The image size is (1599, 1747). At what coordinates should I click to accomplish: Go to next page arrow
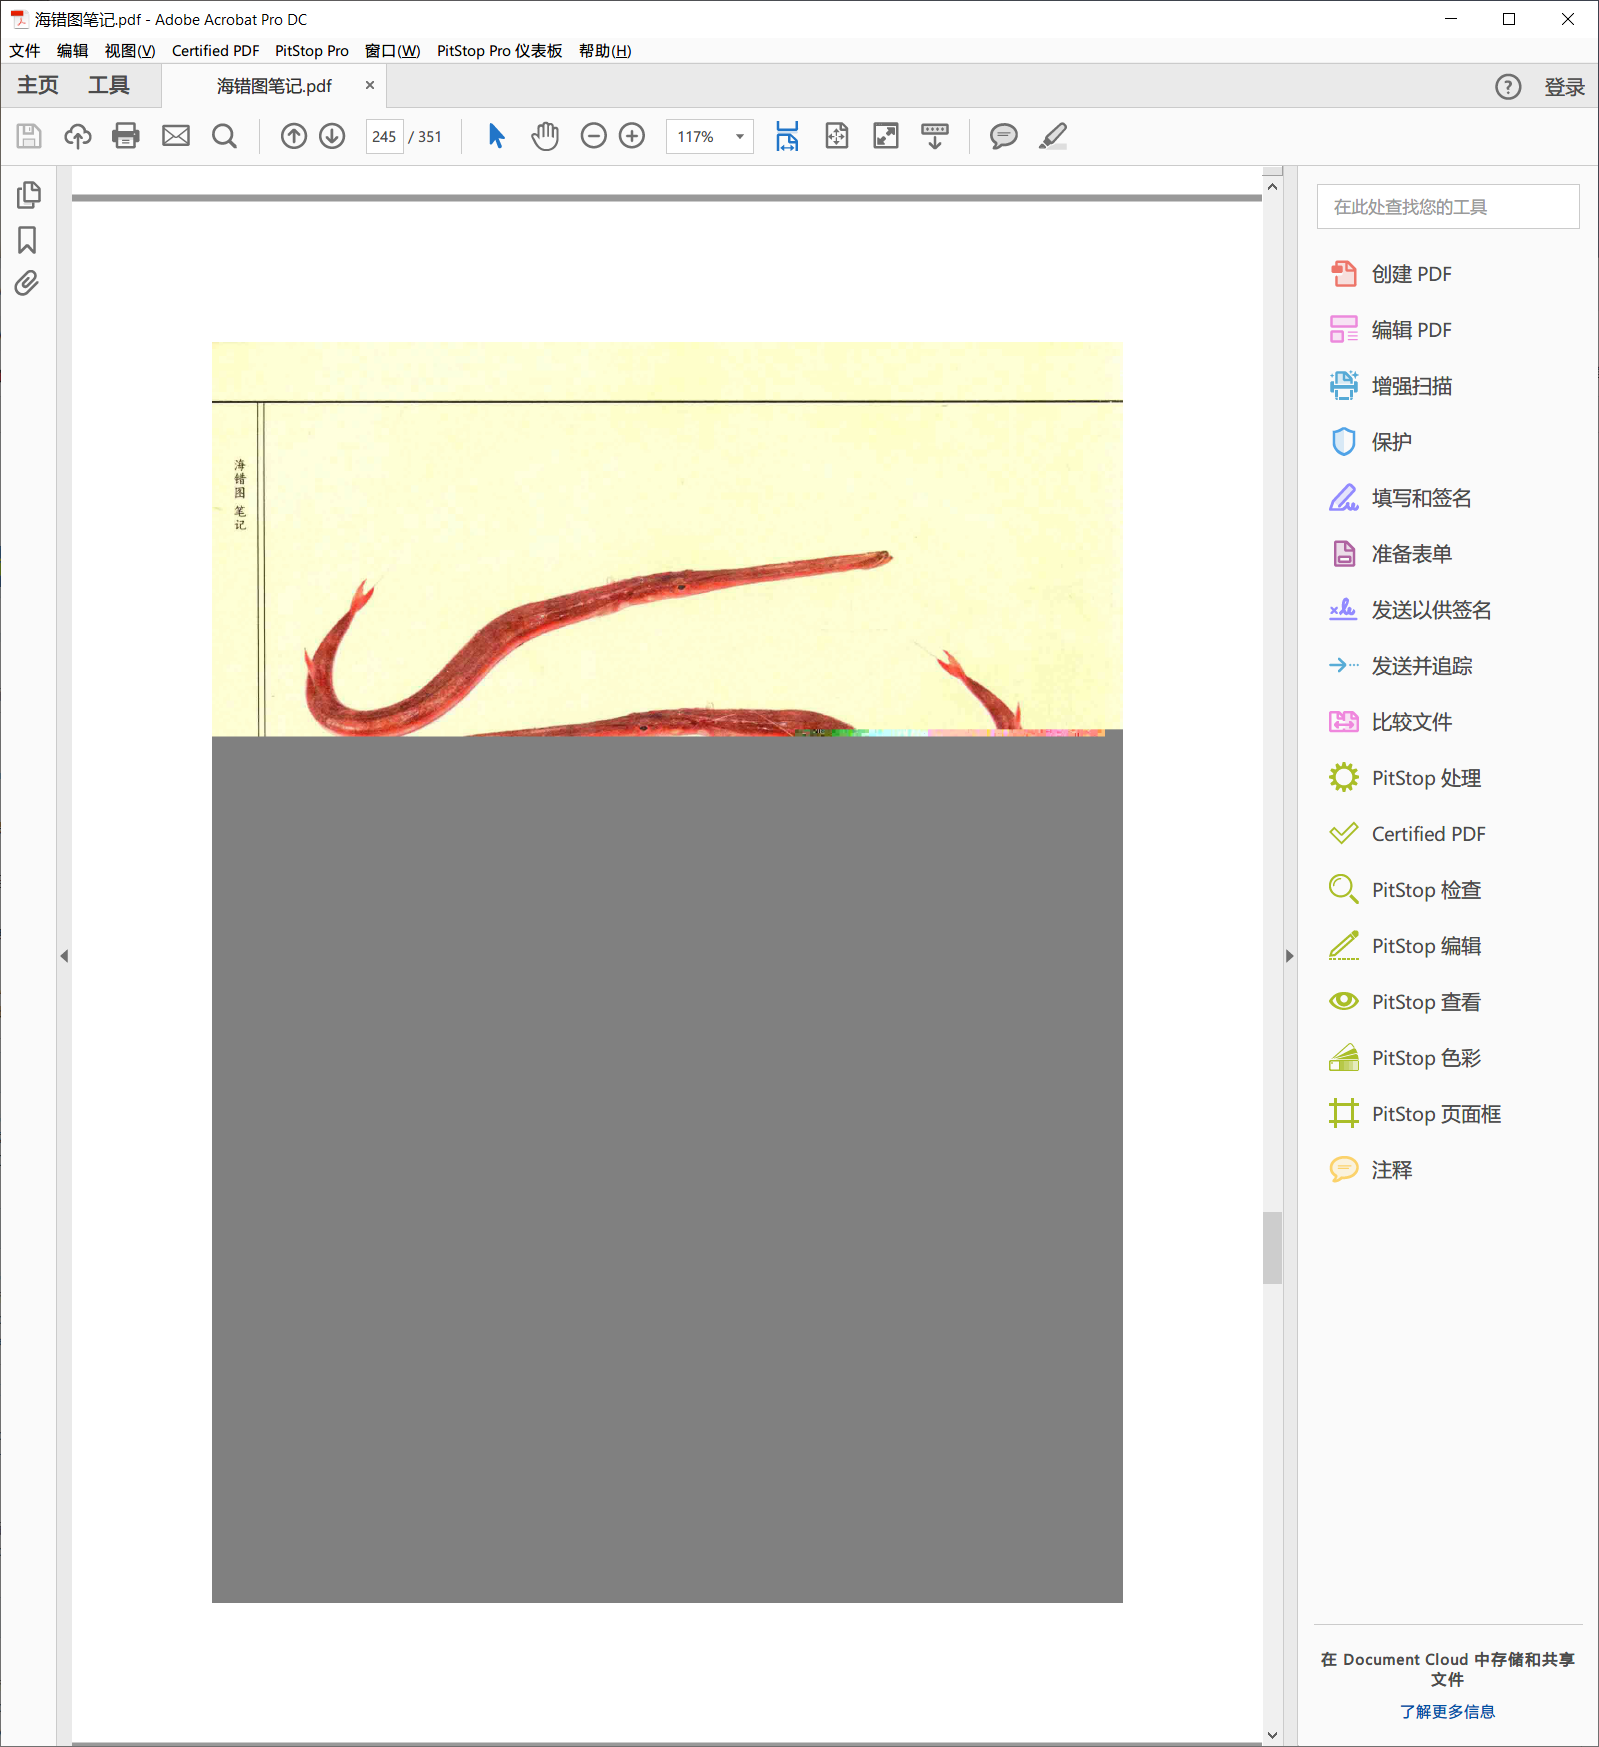332,136
